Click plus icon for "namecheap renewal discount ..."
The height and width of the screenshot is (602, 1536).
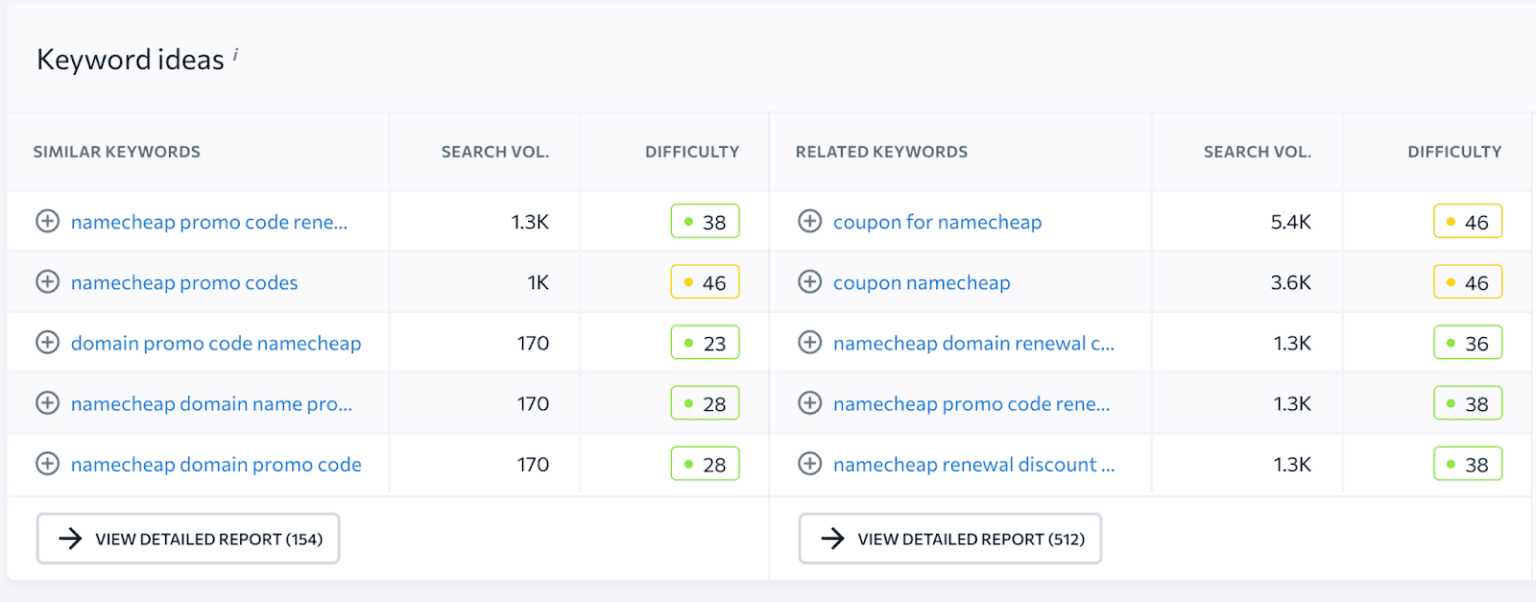[x=809, y=464]
